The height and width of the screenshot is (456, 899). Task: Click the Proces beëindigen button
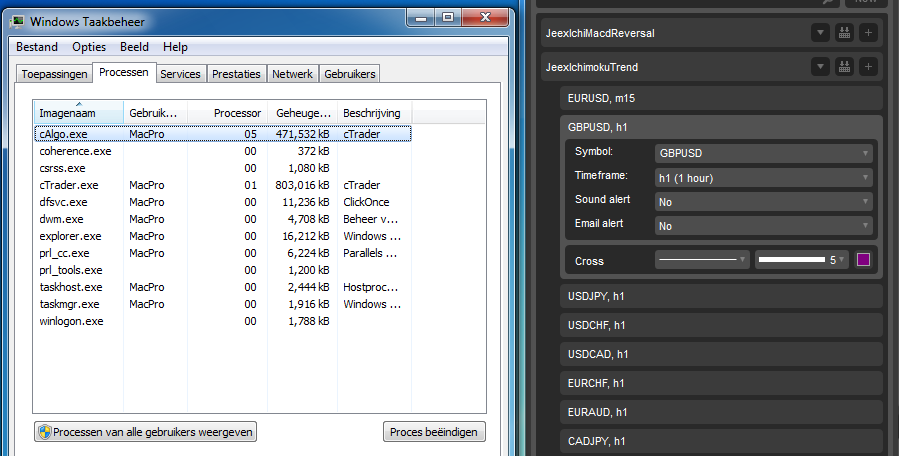(434, 432)
